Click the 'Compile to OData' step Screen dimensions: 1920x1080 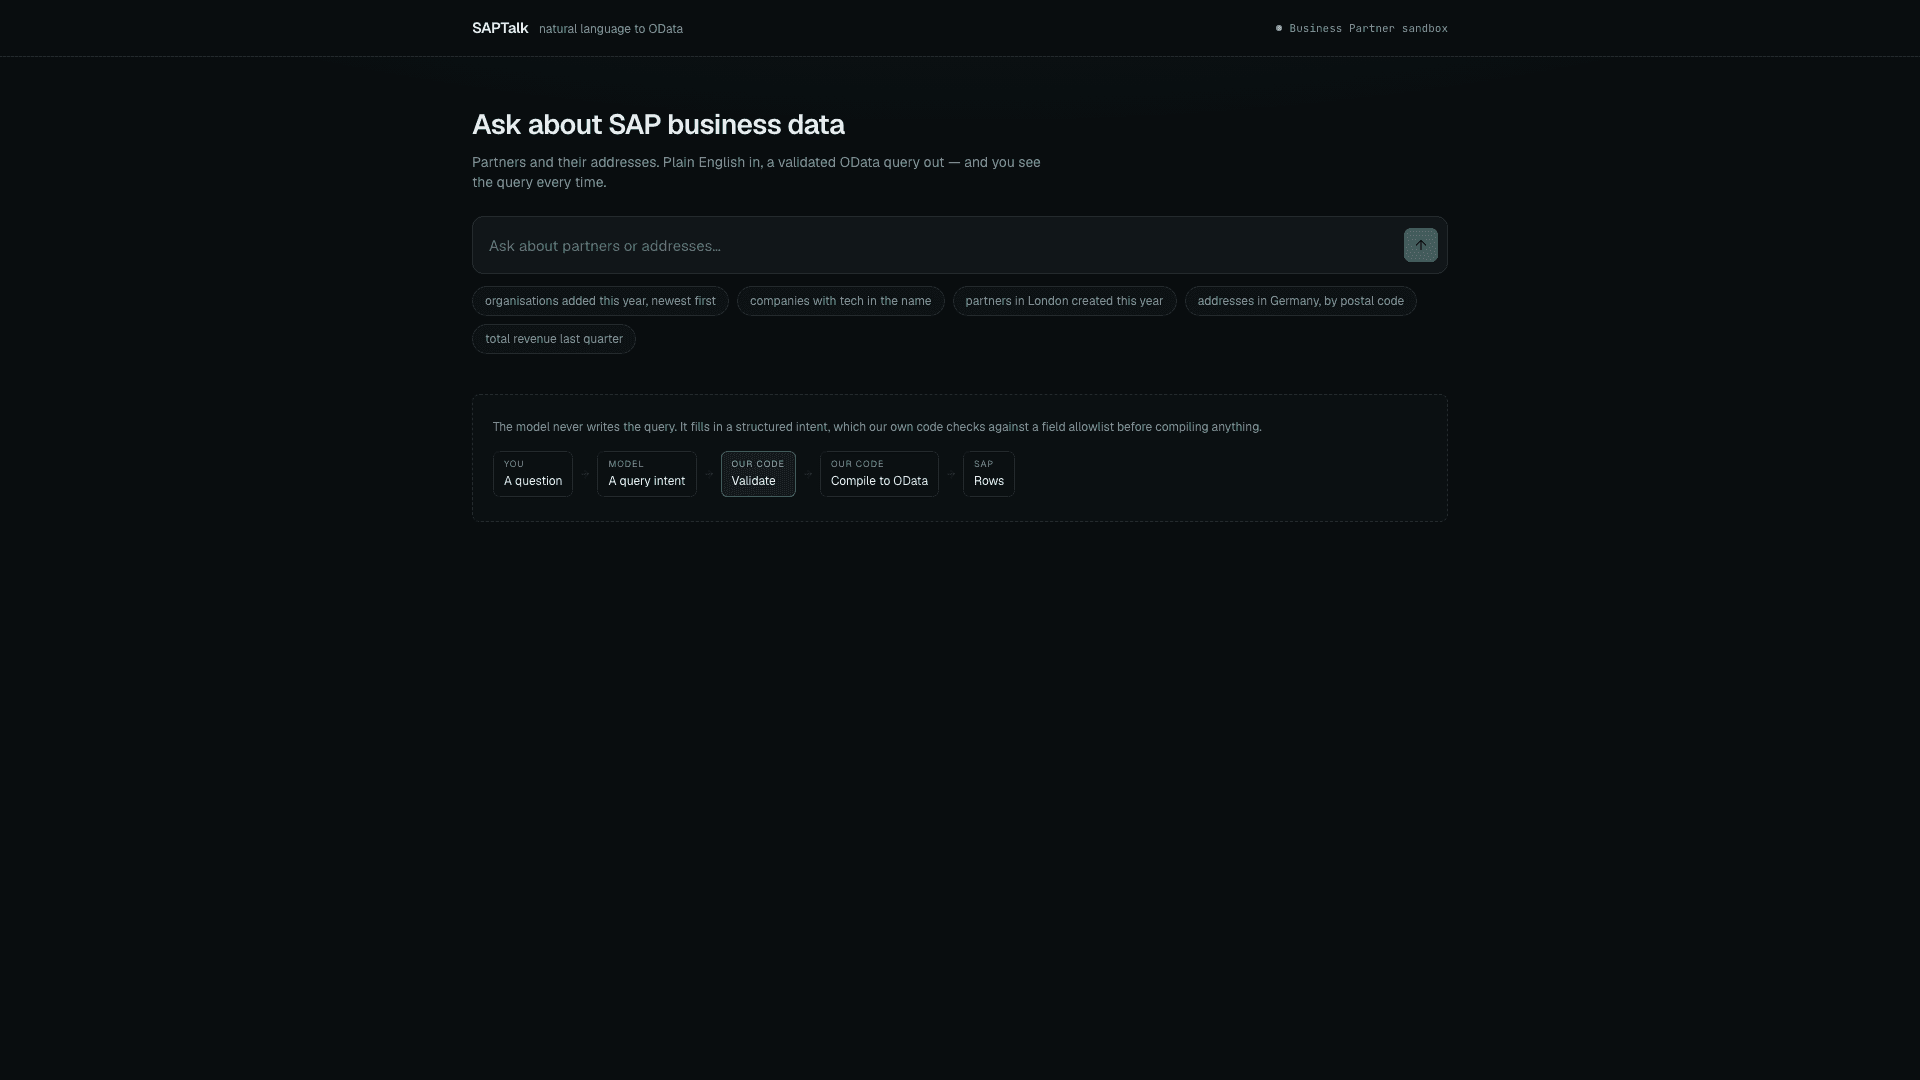879,474
